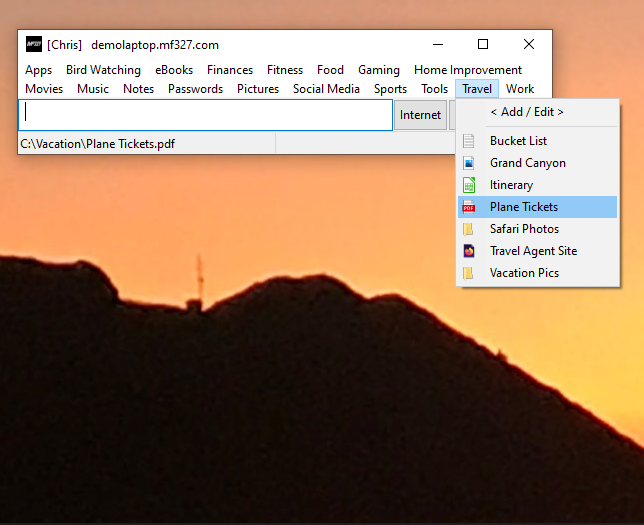Click the Bucket List document icon
644x525 pixels.
pyautogui.click(x=469, y=141)
